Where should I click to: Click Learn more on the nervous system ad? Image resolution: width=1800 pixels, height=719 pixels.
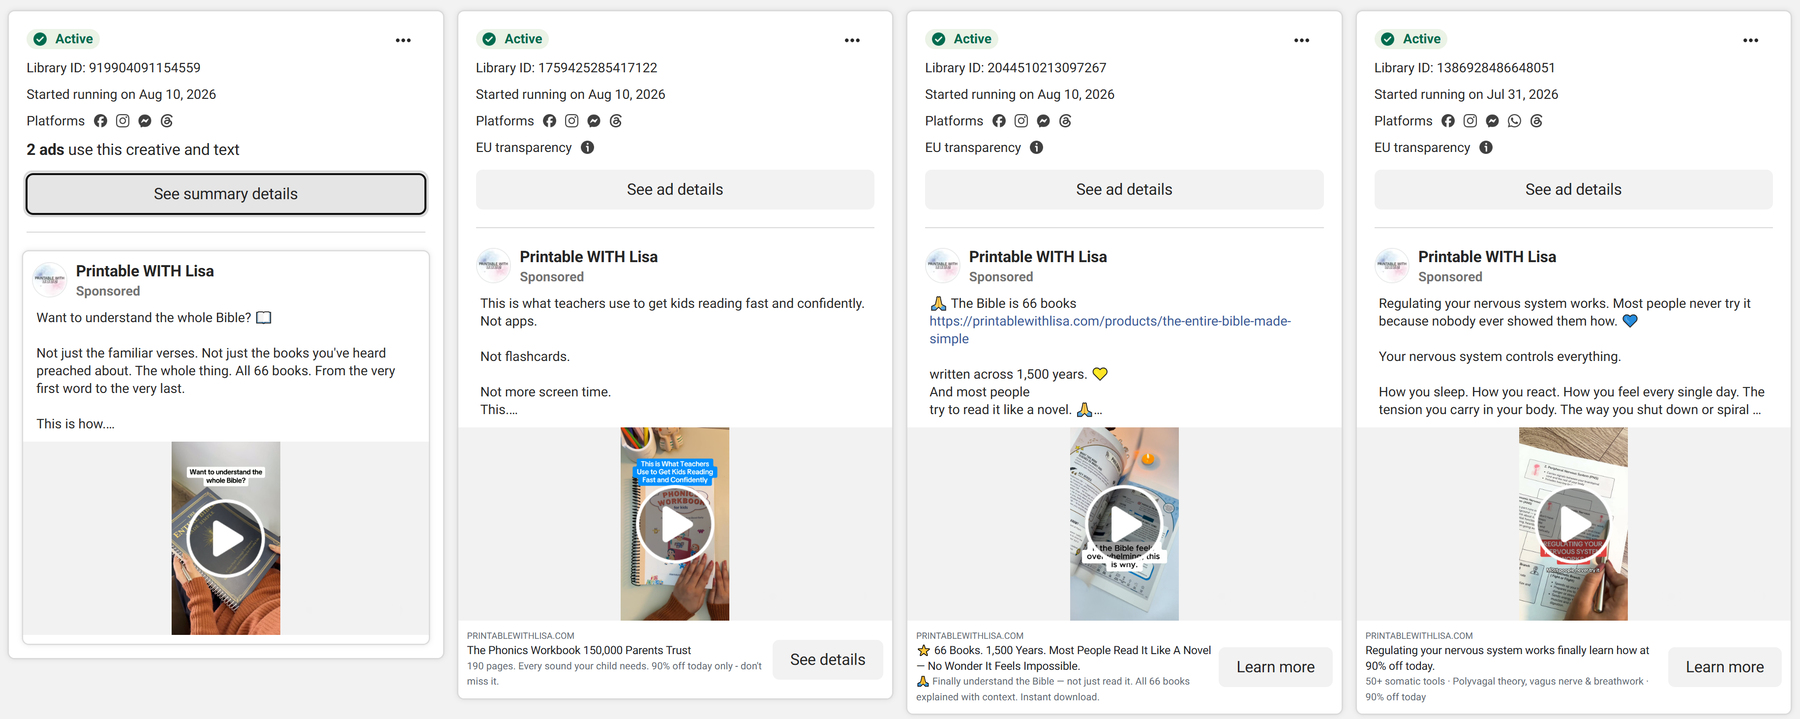(1724, 667)
